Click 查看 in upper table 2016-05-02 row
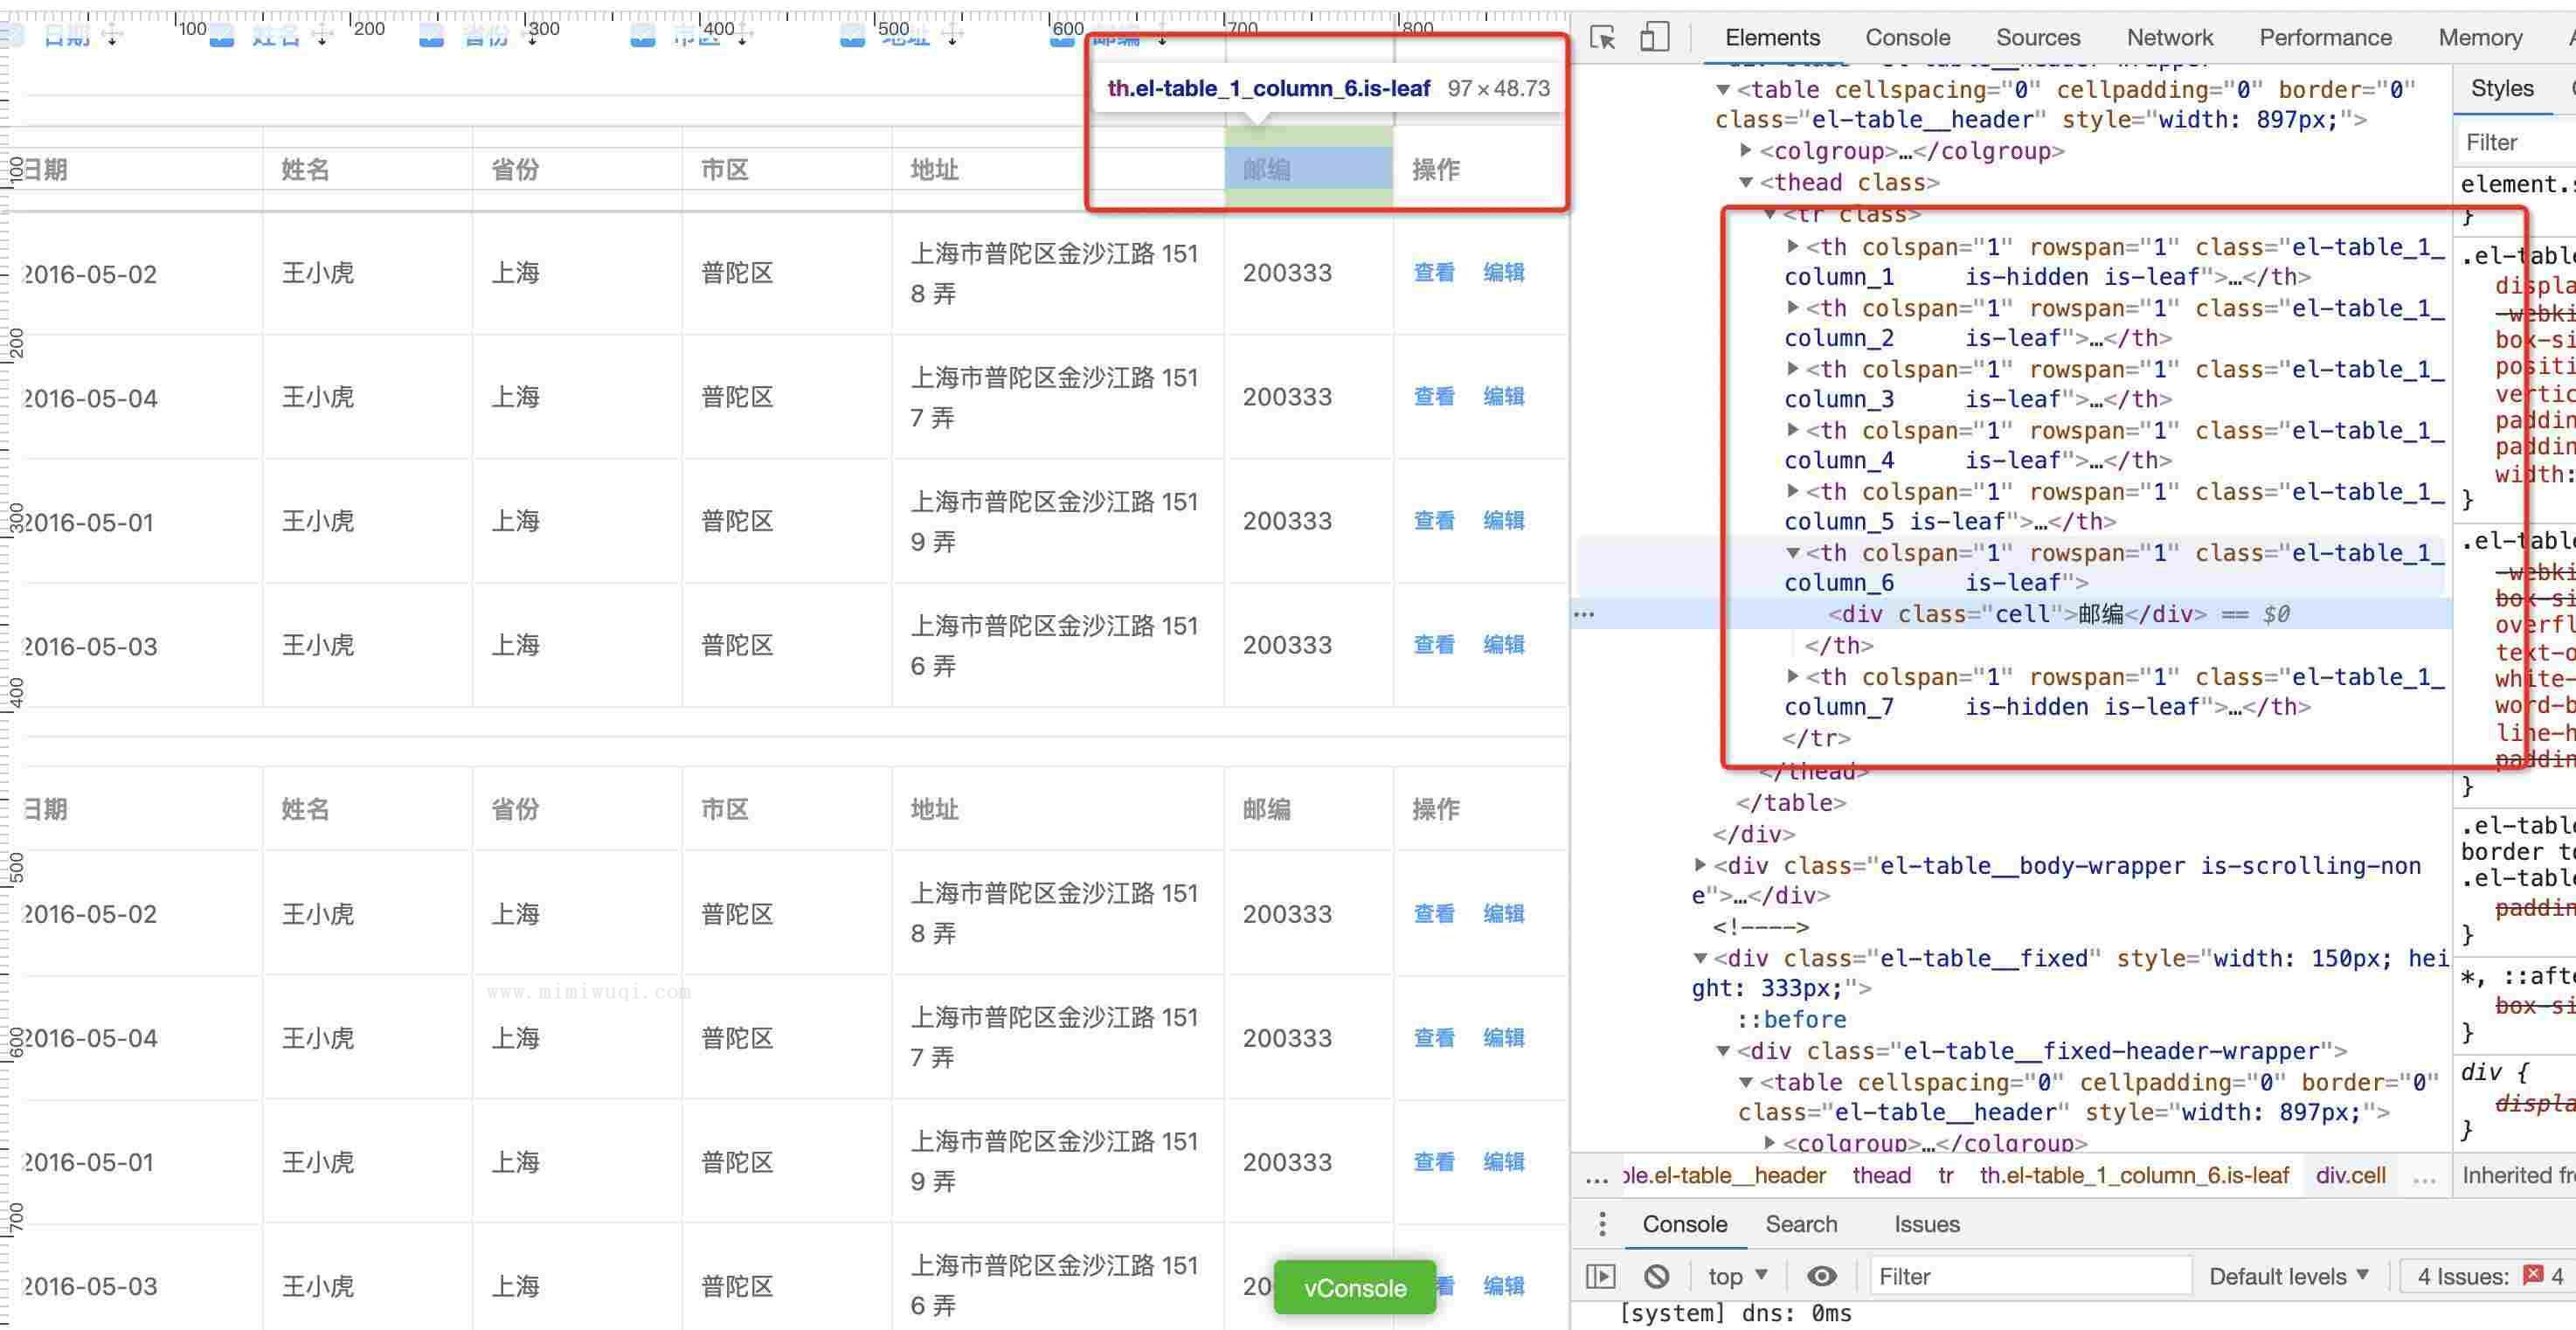This screenshot has width=2576, height=1330. coord(1433,272)
